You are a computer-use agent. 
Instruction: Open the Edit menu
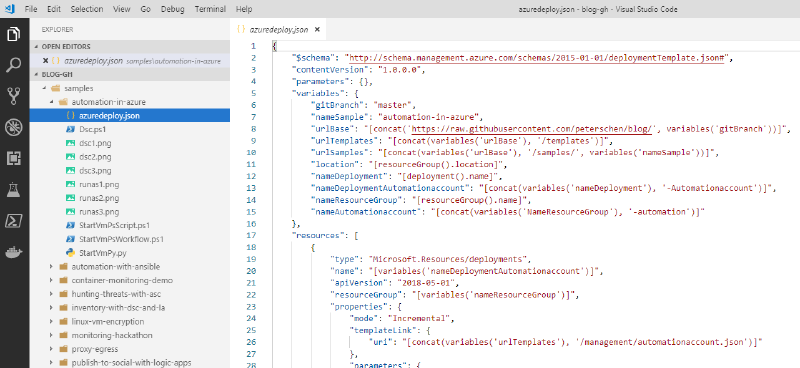pyautogui.click(x=53, y=9)
